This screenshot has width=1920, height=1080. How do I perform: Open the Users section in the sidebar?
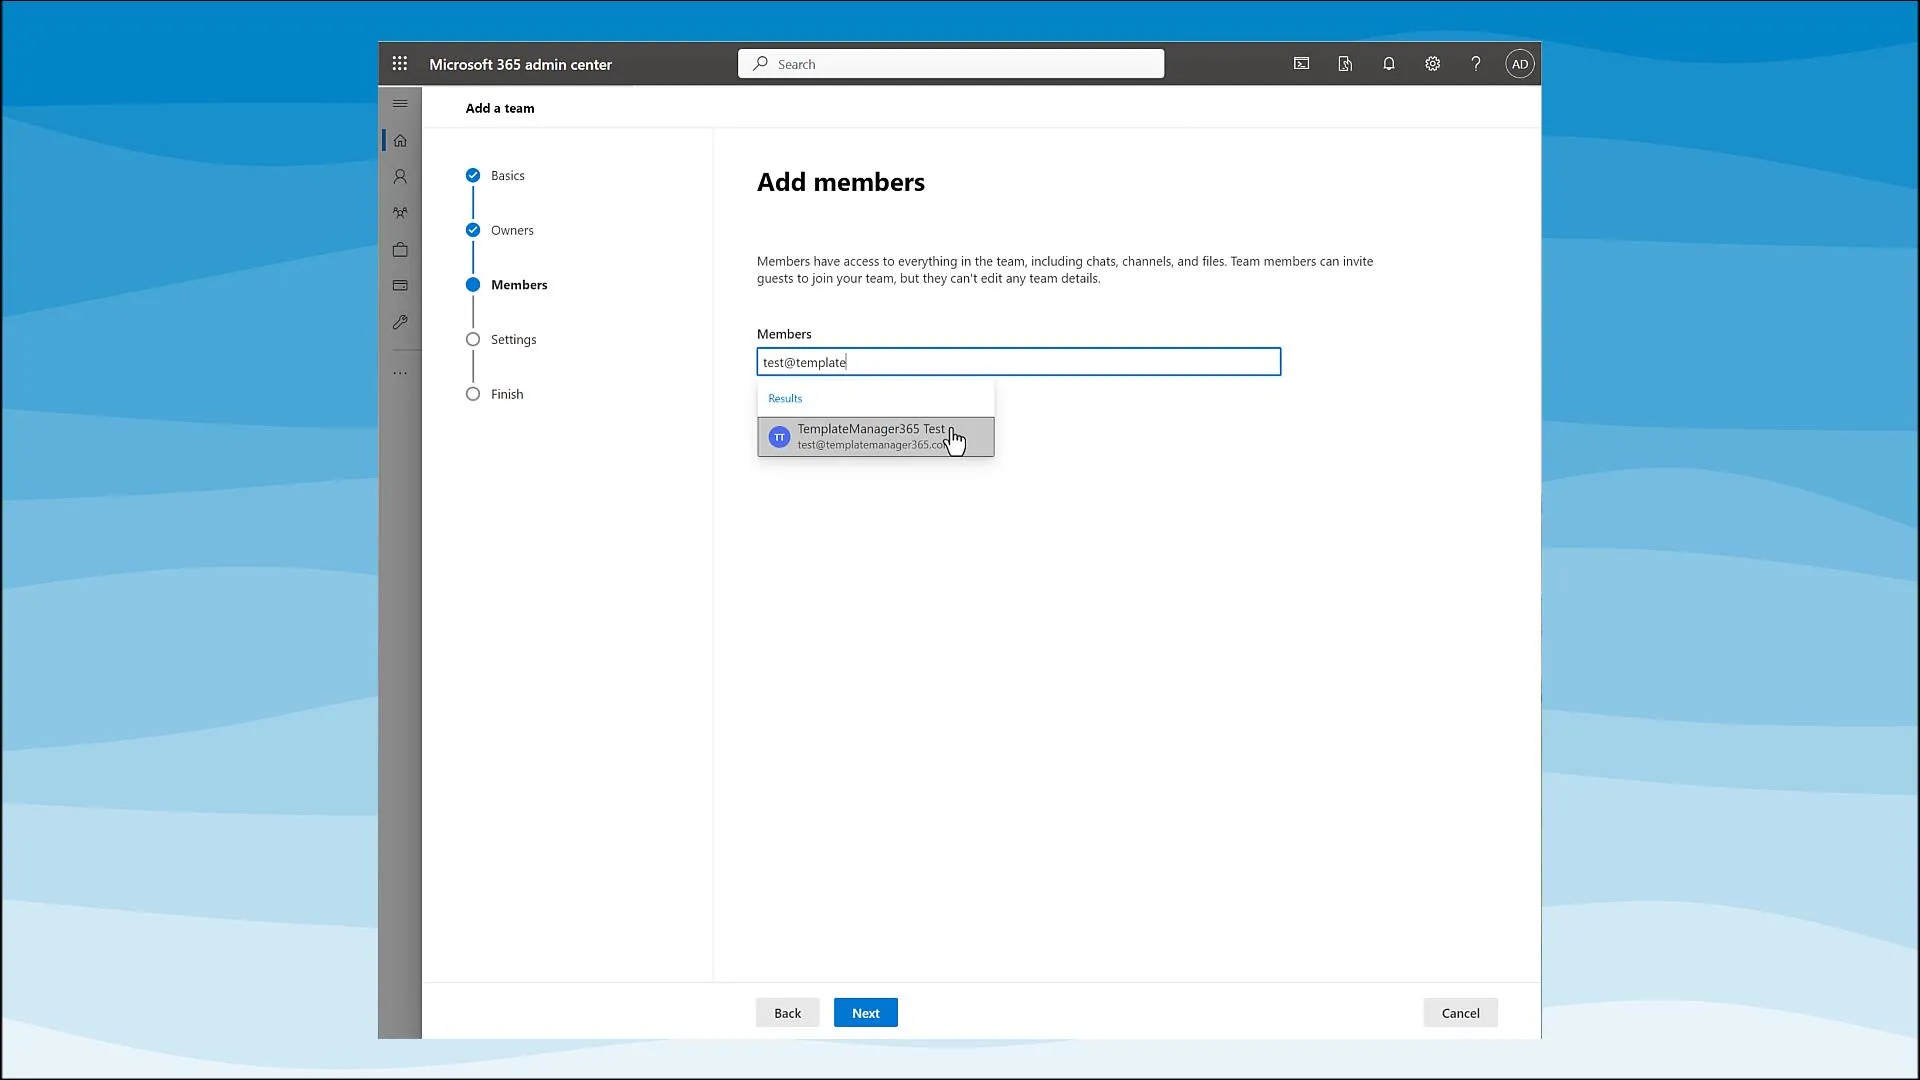coord(400,177)
